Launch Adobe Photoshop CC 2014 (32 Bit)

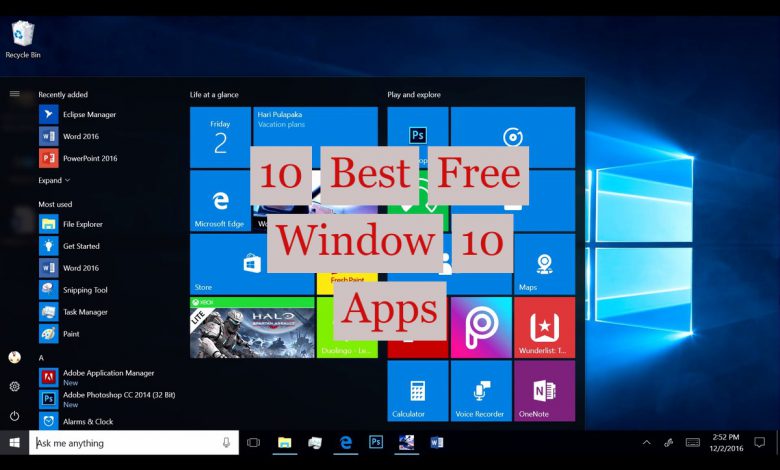click(x=107, y=399)
